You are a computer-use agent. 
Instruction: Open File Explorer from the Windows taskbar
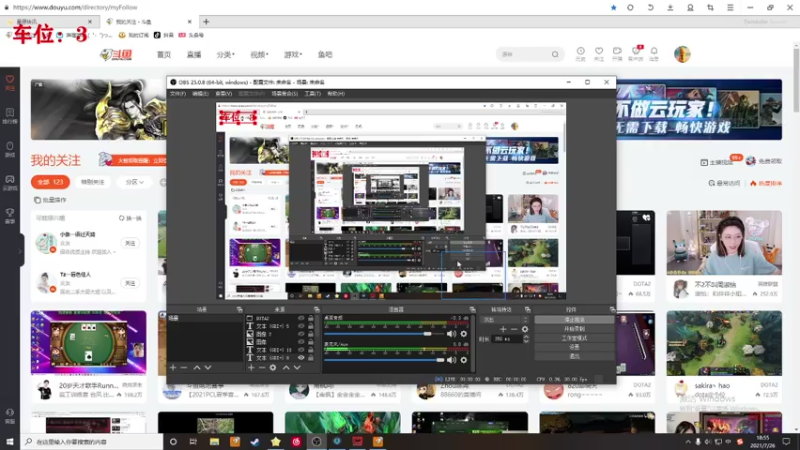pos(214,441)
